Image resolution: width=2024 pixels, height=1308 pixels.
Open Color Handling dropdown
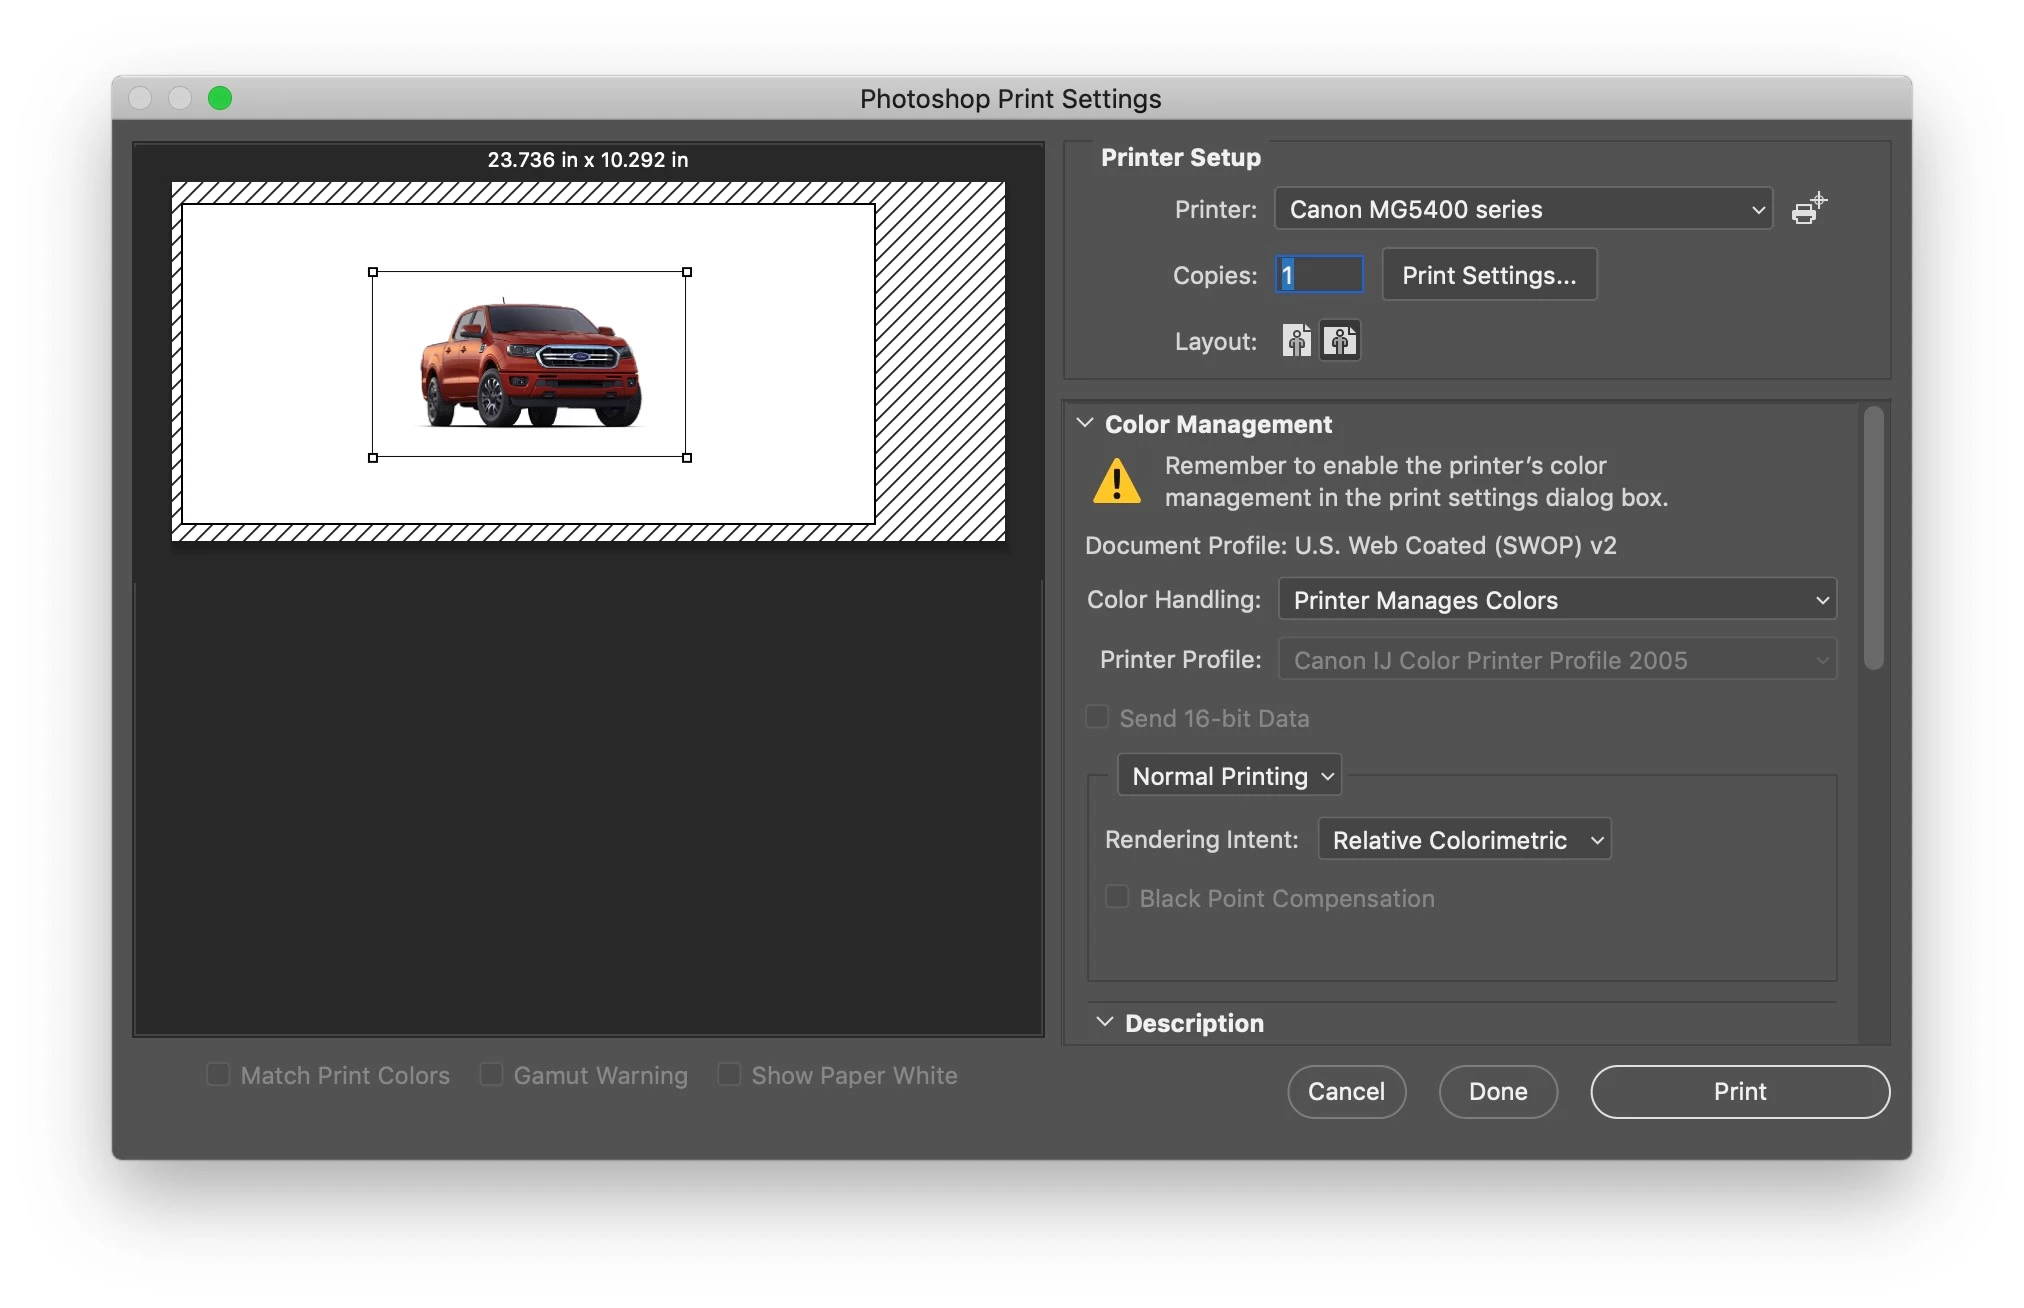tap(1557, 600)
